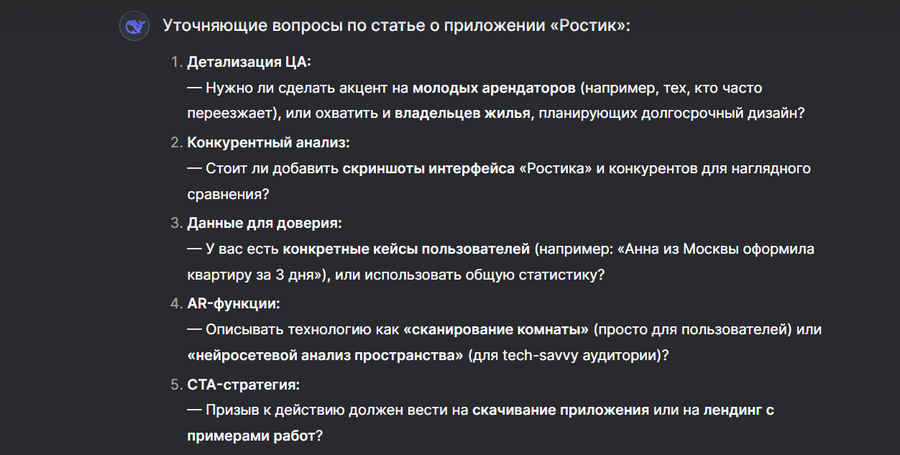
Task: Click bold text "конкретные кейсы пользователей"
Action: click(x=406, y=249)
